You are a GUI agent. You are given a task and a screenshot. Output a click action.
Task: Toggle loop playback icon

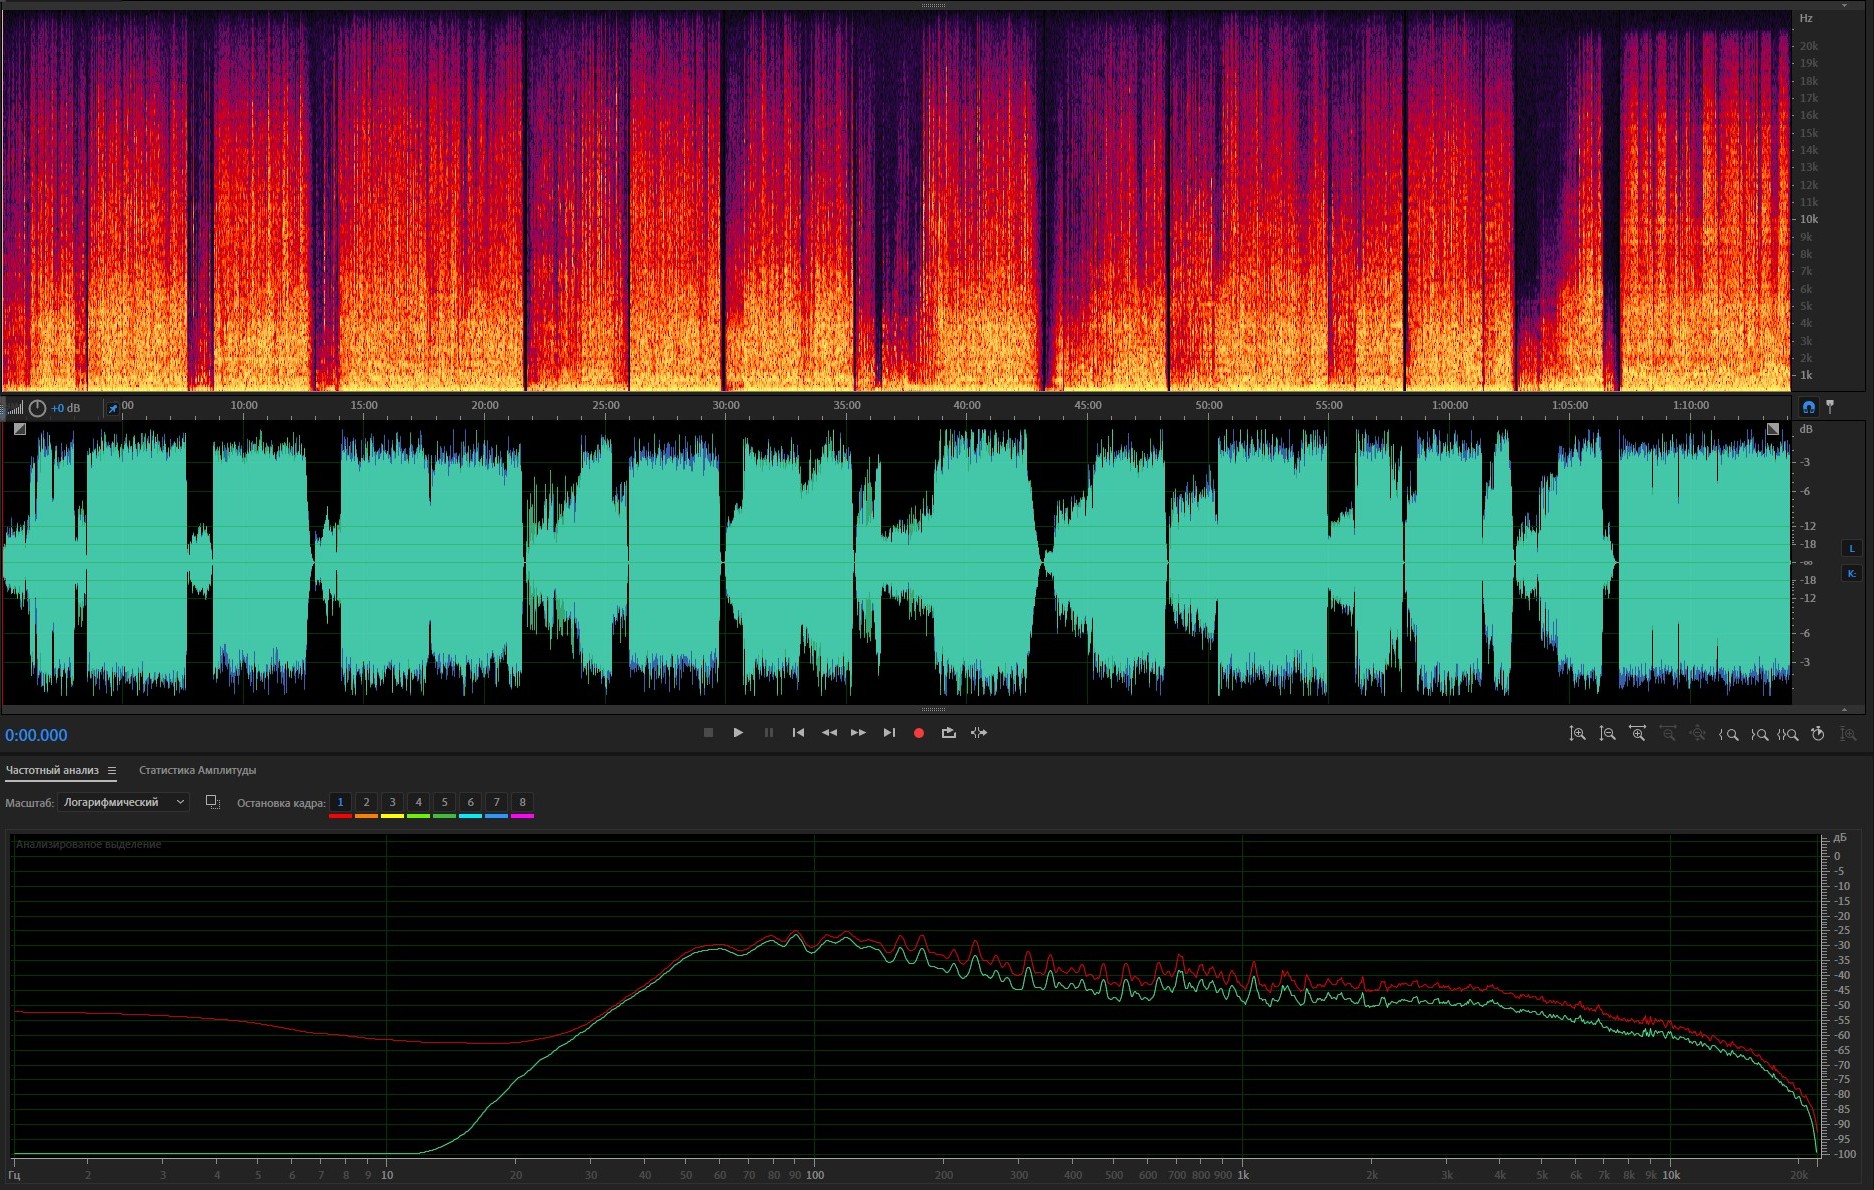point(948,733)
